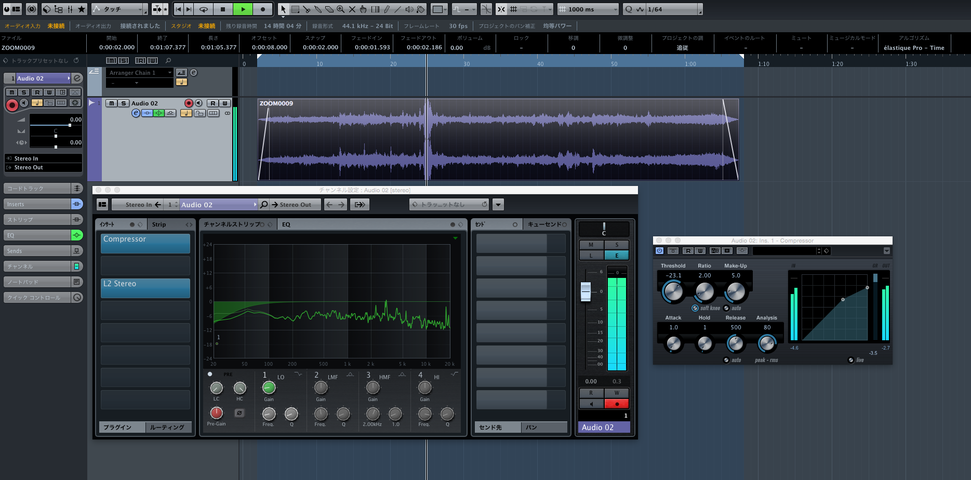Select the Zoom magnifier tool
This screenshot has height=480, width=971.
click(x=340, y=9)
